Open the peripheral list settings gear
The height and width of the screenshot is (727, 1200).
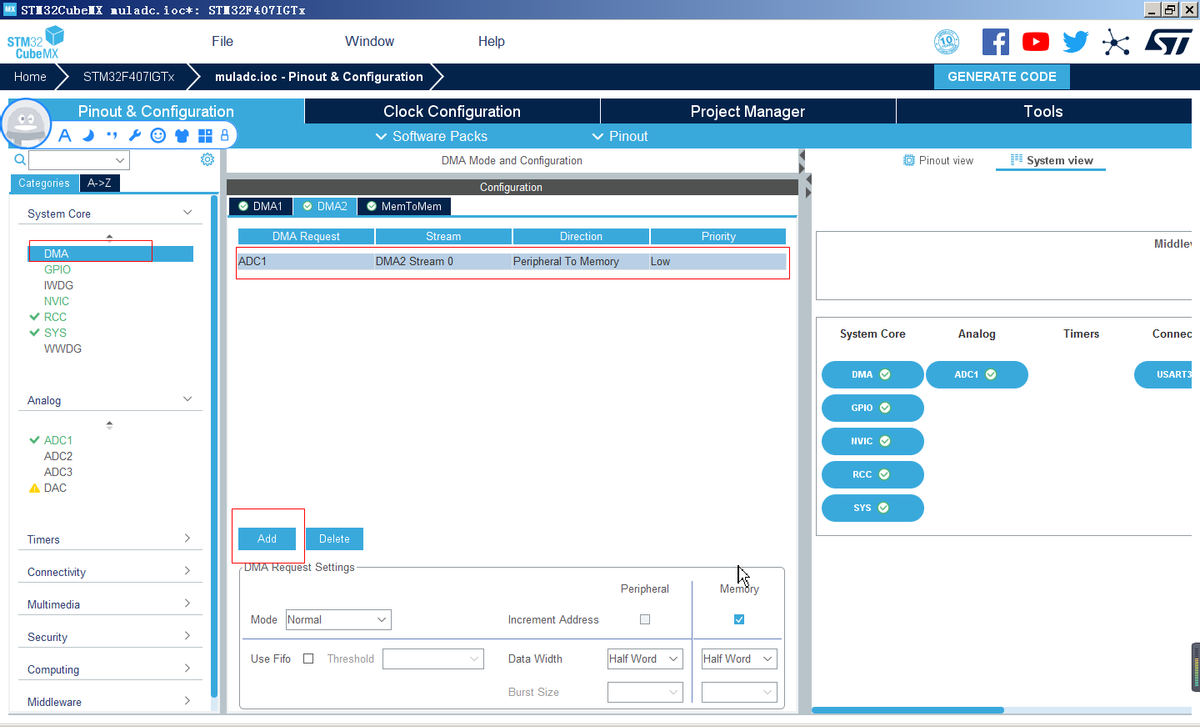(207, 160)
